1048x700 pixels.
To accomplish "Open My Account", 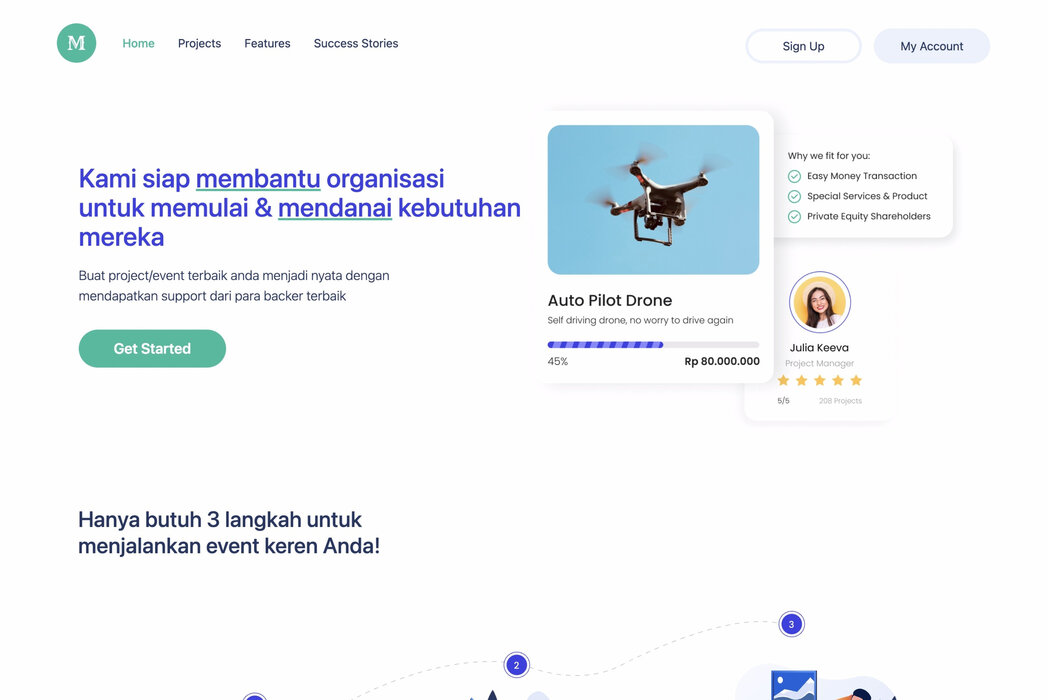I will pos(932,46).
